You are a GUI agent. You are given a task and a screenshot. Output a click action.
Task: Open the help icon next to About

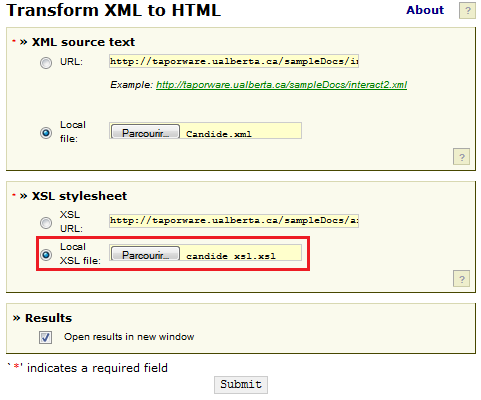(467, 10)
